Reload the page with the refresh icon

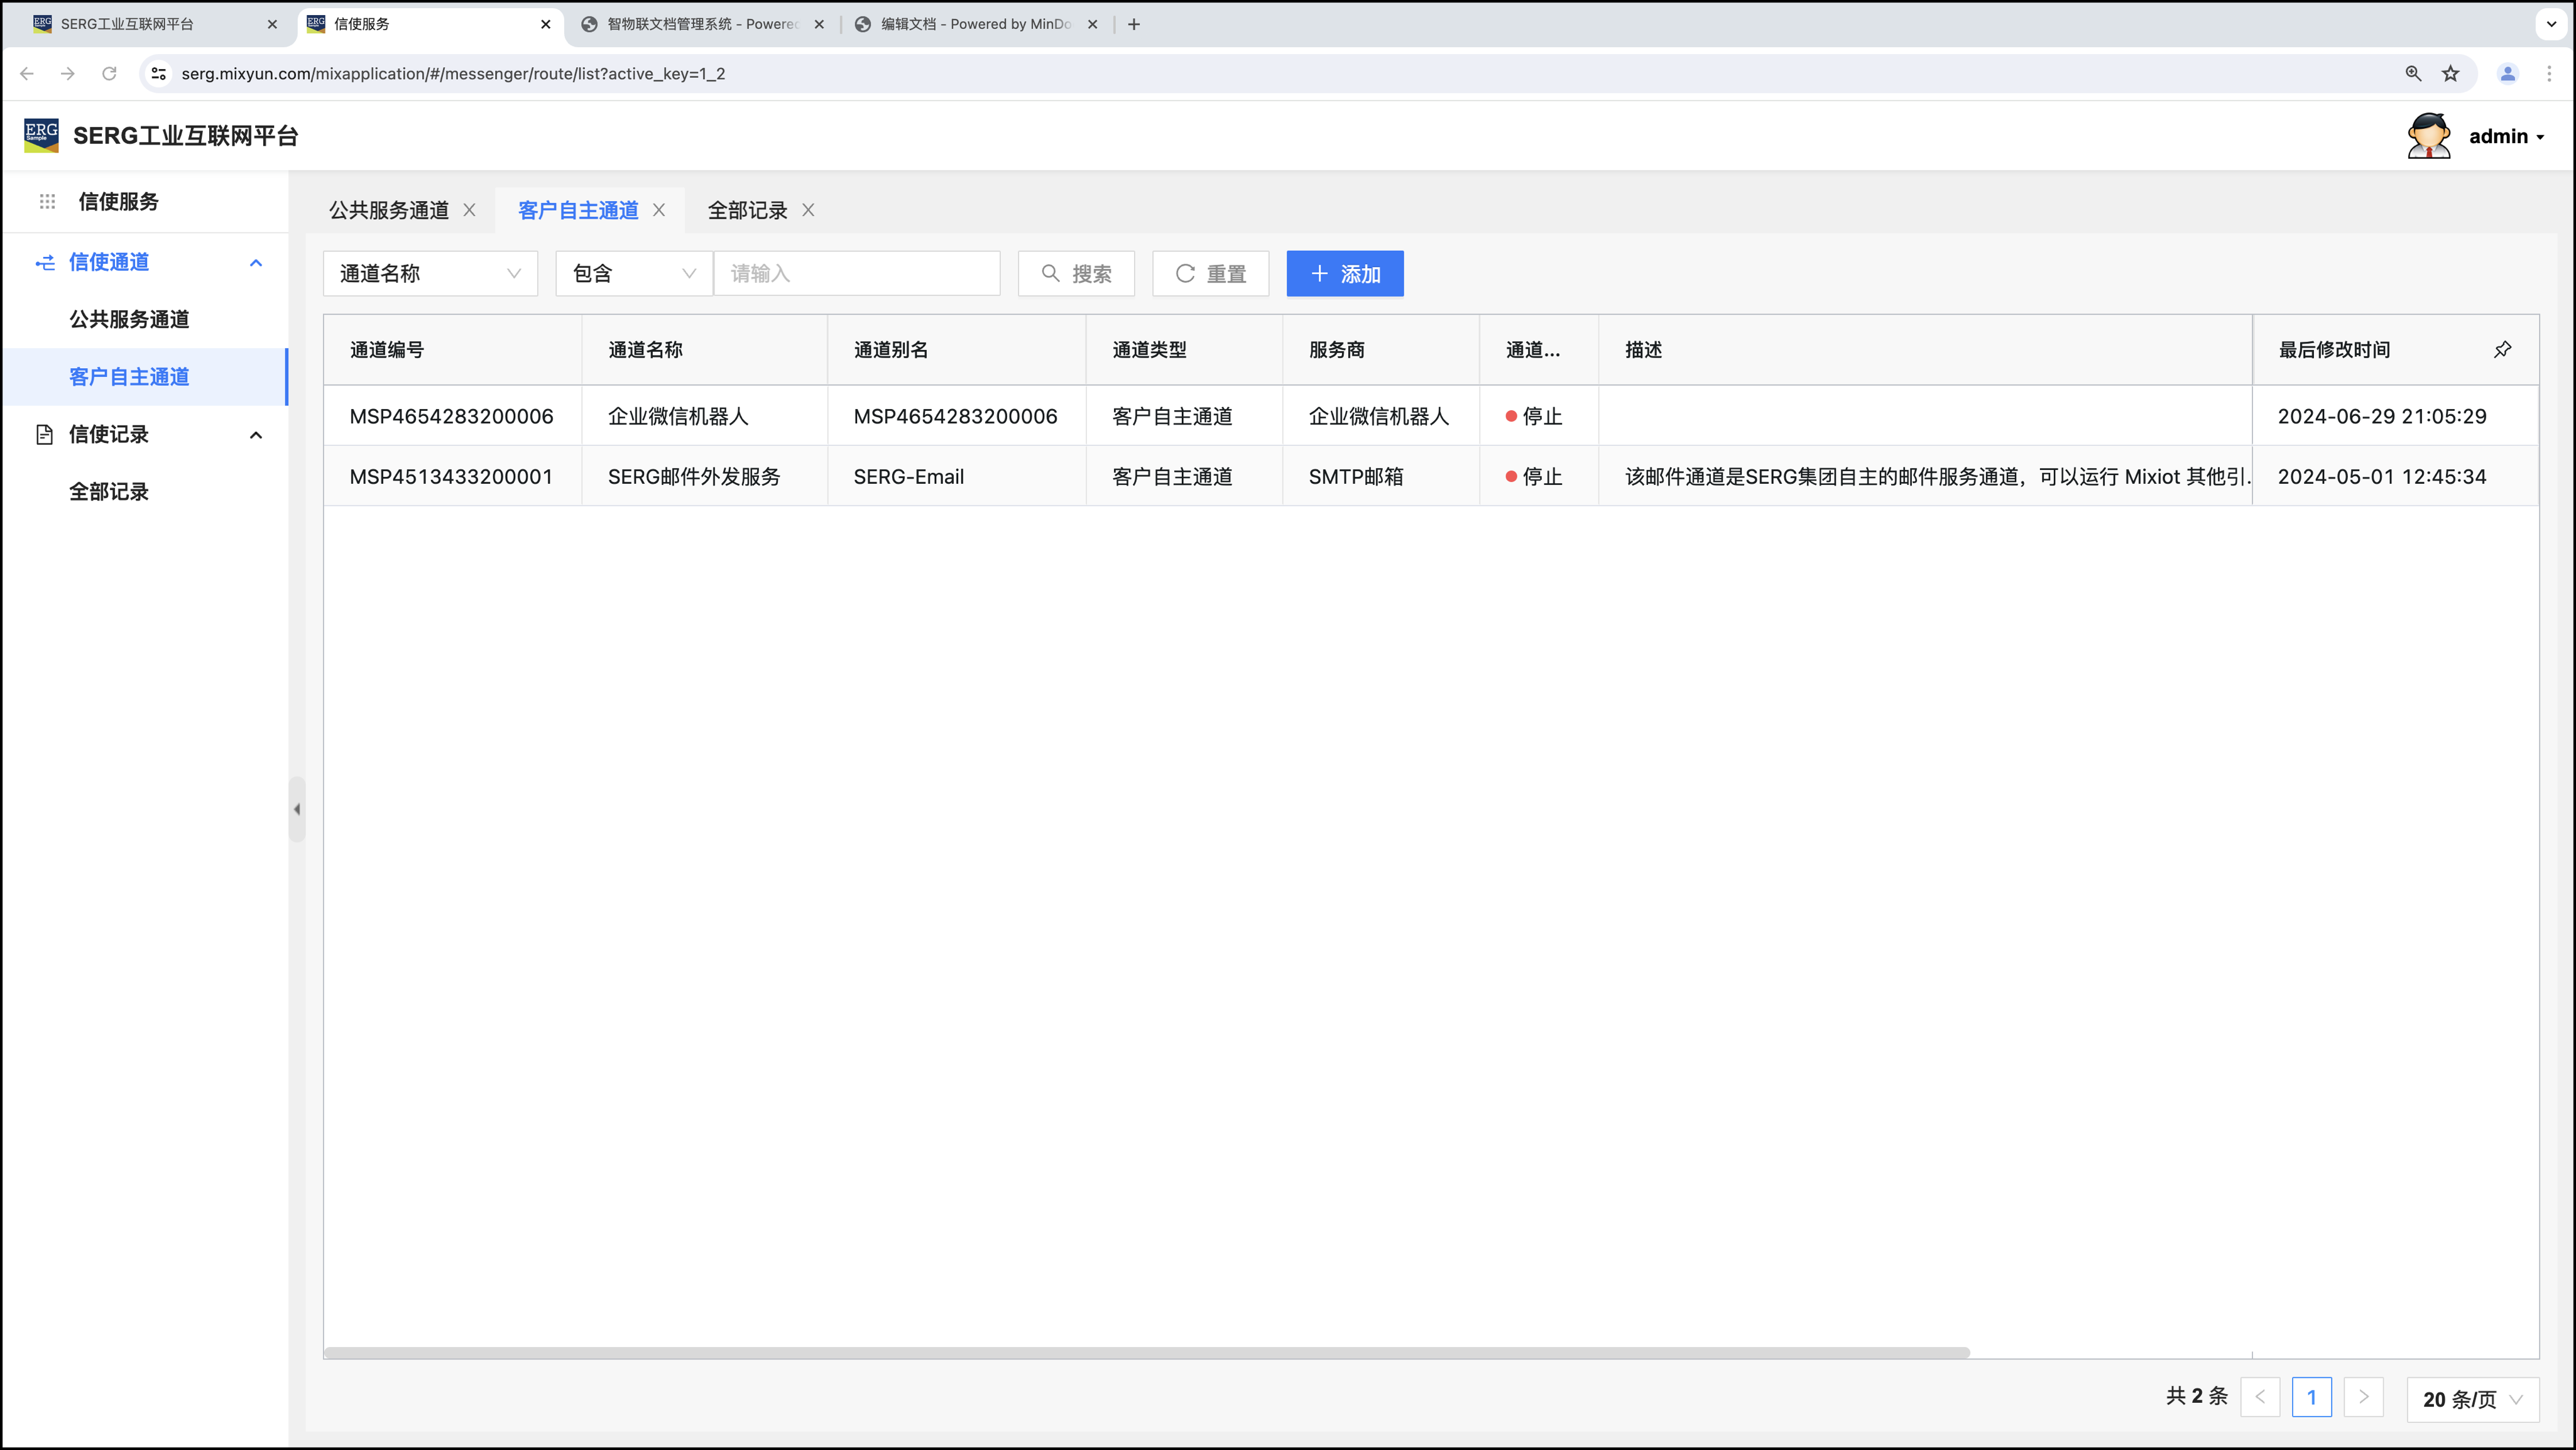(x=109, y=74)
